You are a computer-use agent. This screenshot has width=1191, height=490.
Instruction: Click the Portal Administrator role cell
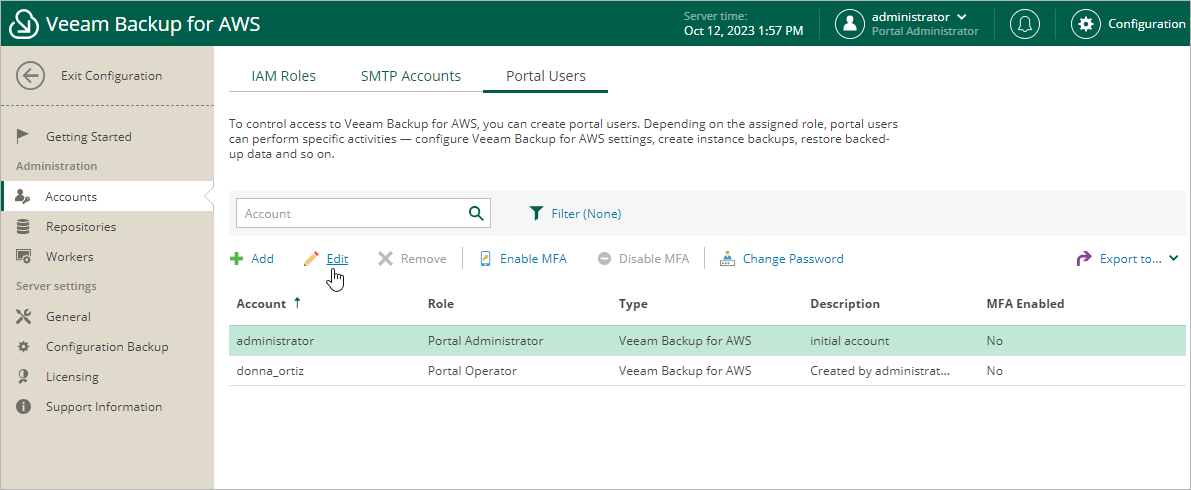point(485,341)
